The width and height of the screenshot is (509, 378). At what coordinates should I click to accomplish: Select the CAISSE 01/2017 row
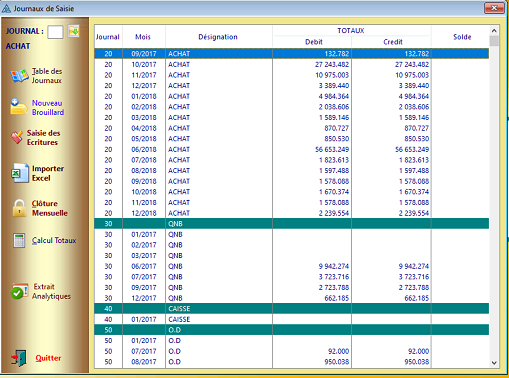point(292,319)
